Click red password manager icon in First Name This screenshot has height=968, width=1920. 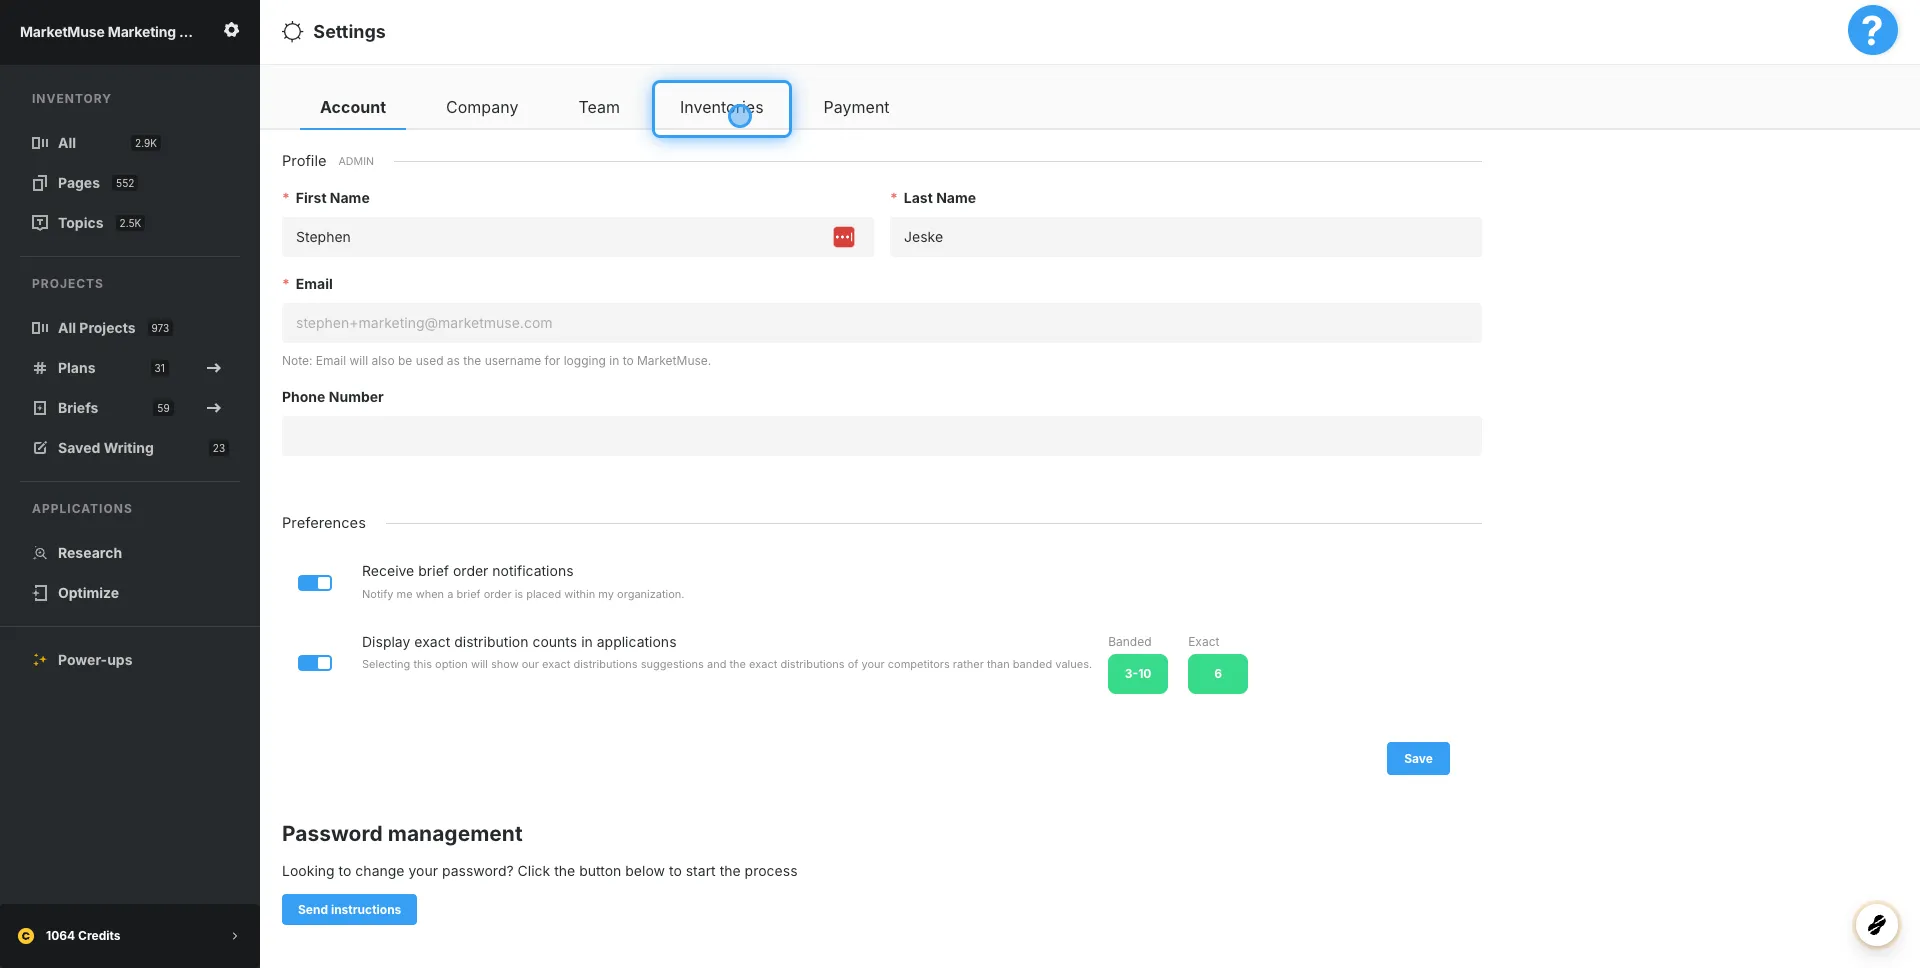coord(844,237)
